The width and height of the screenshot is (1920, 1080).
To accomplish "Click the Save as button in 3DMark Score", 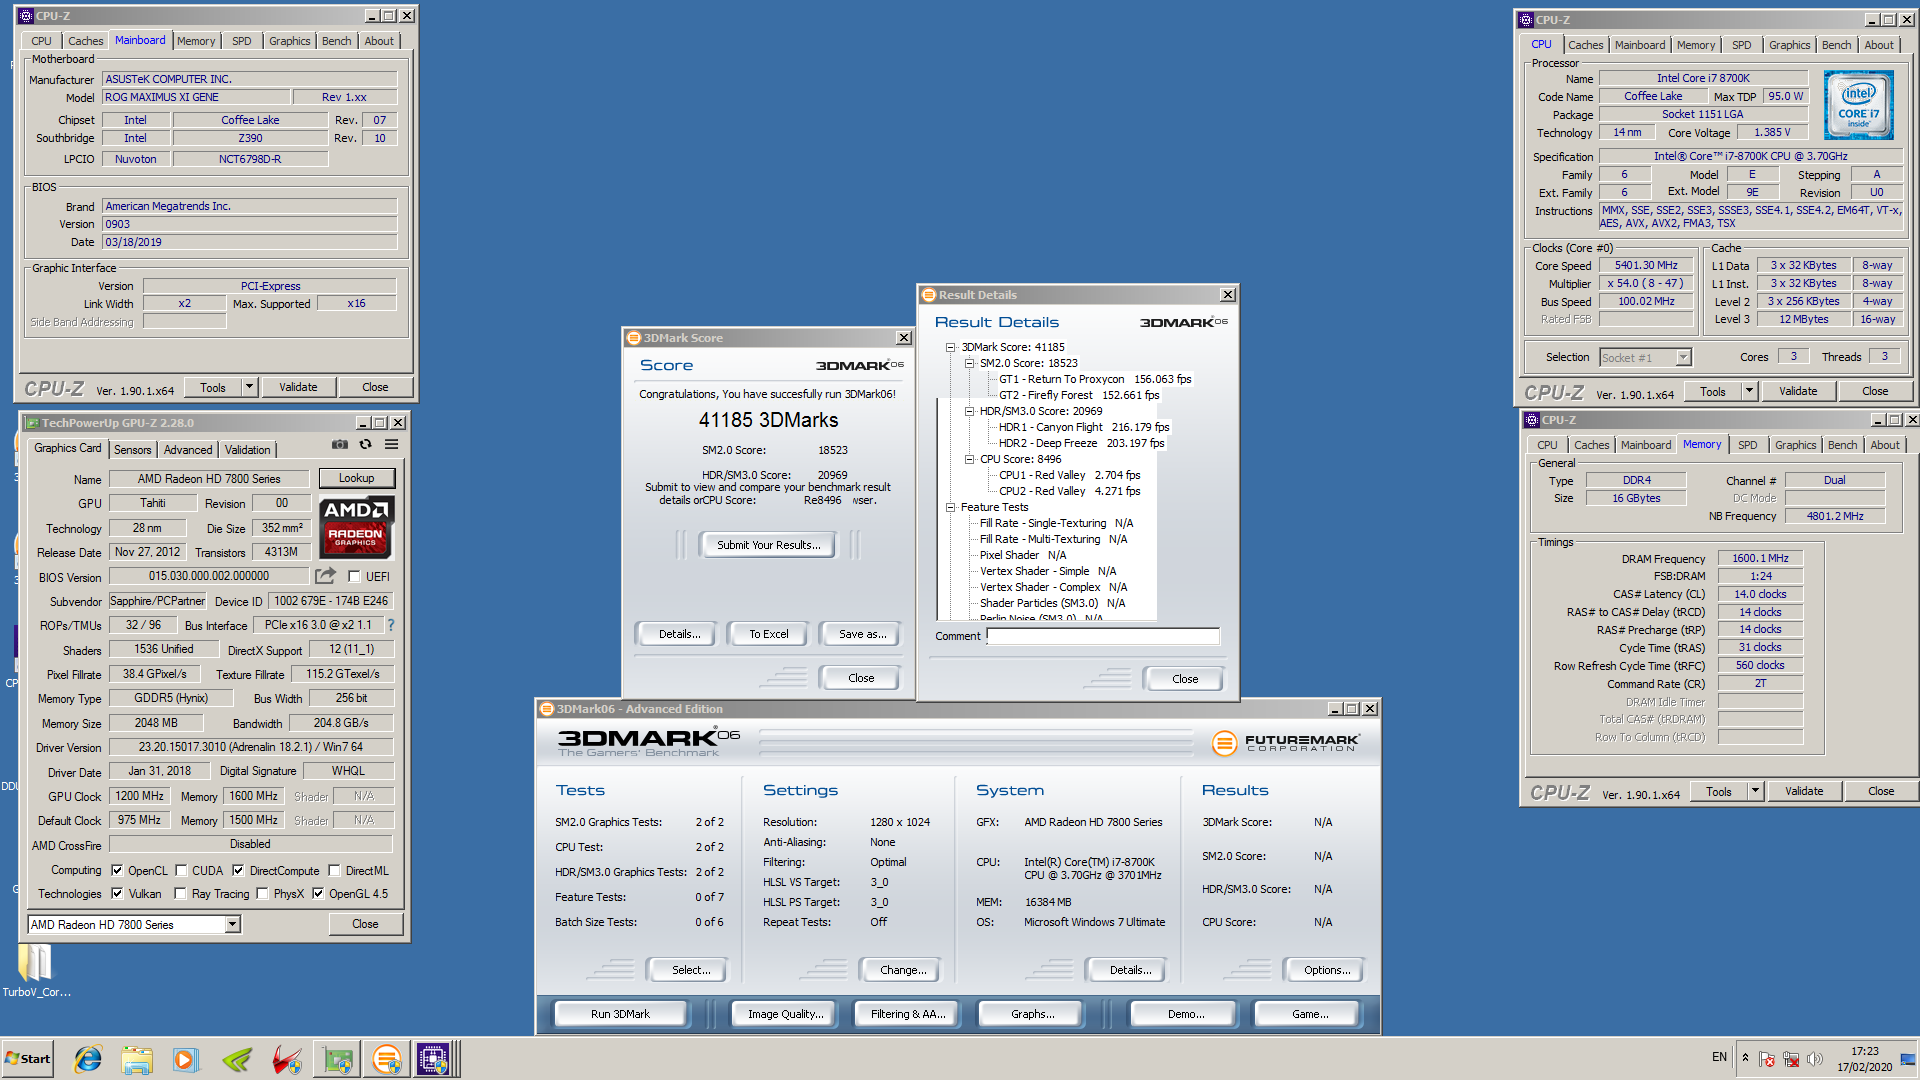I will pyautogui.click(x=862, y=634).
